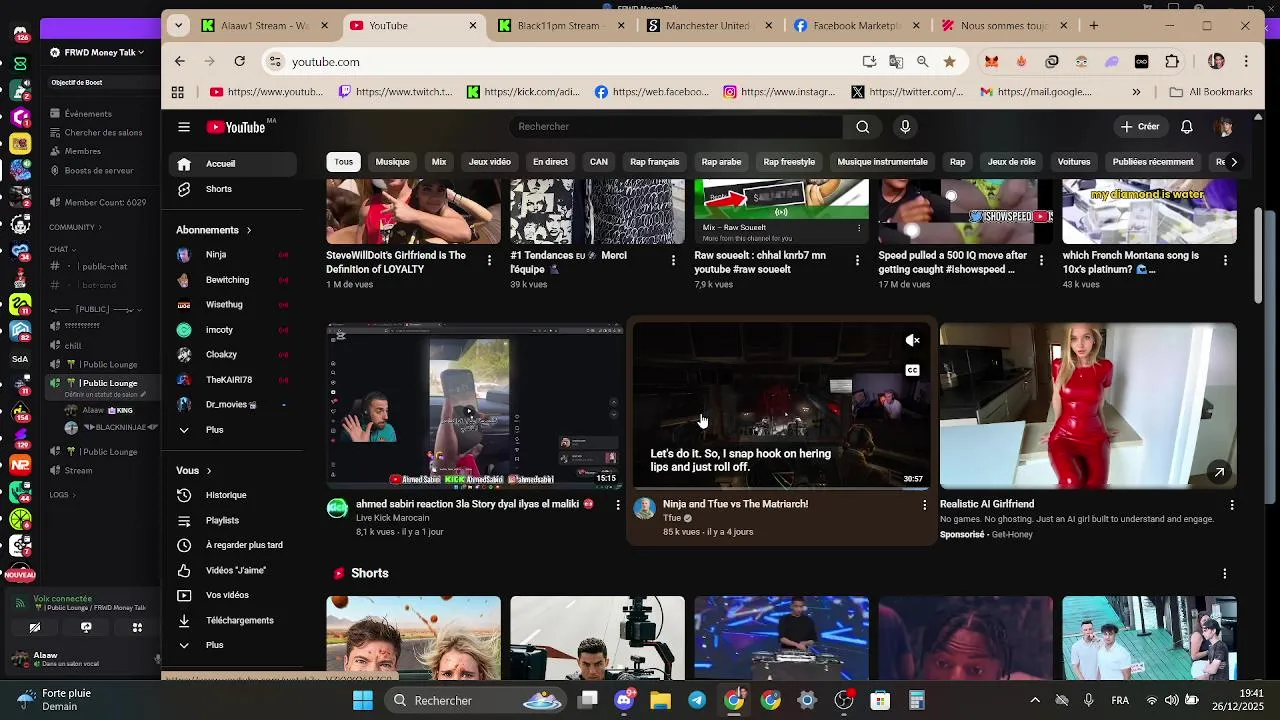Open the ahmed sabiri channel avatar
Image resolution: width=1280 pixels, height=720 pixels.
(x=338, y=508)
